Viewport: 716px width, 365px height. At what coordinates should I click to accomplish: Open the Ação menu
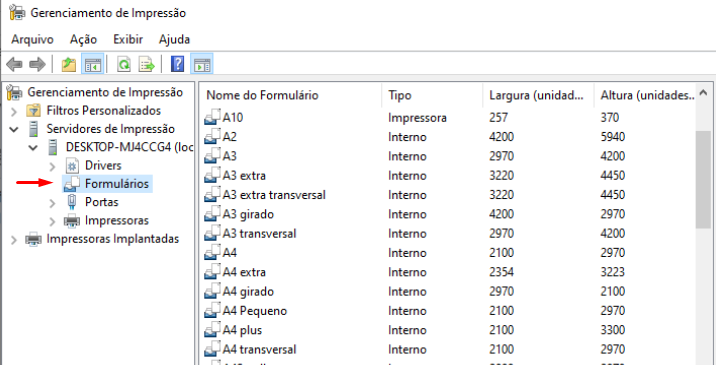click(x=83, y=39)
